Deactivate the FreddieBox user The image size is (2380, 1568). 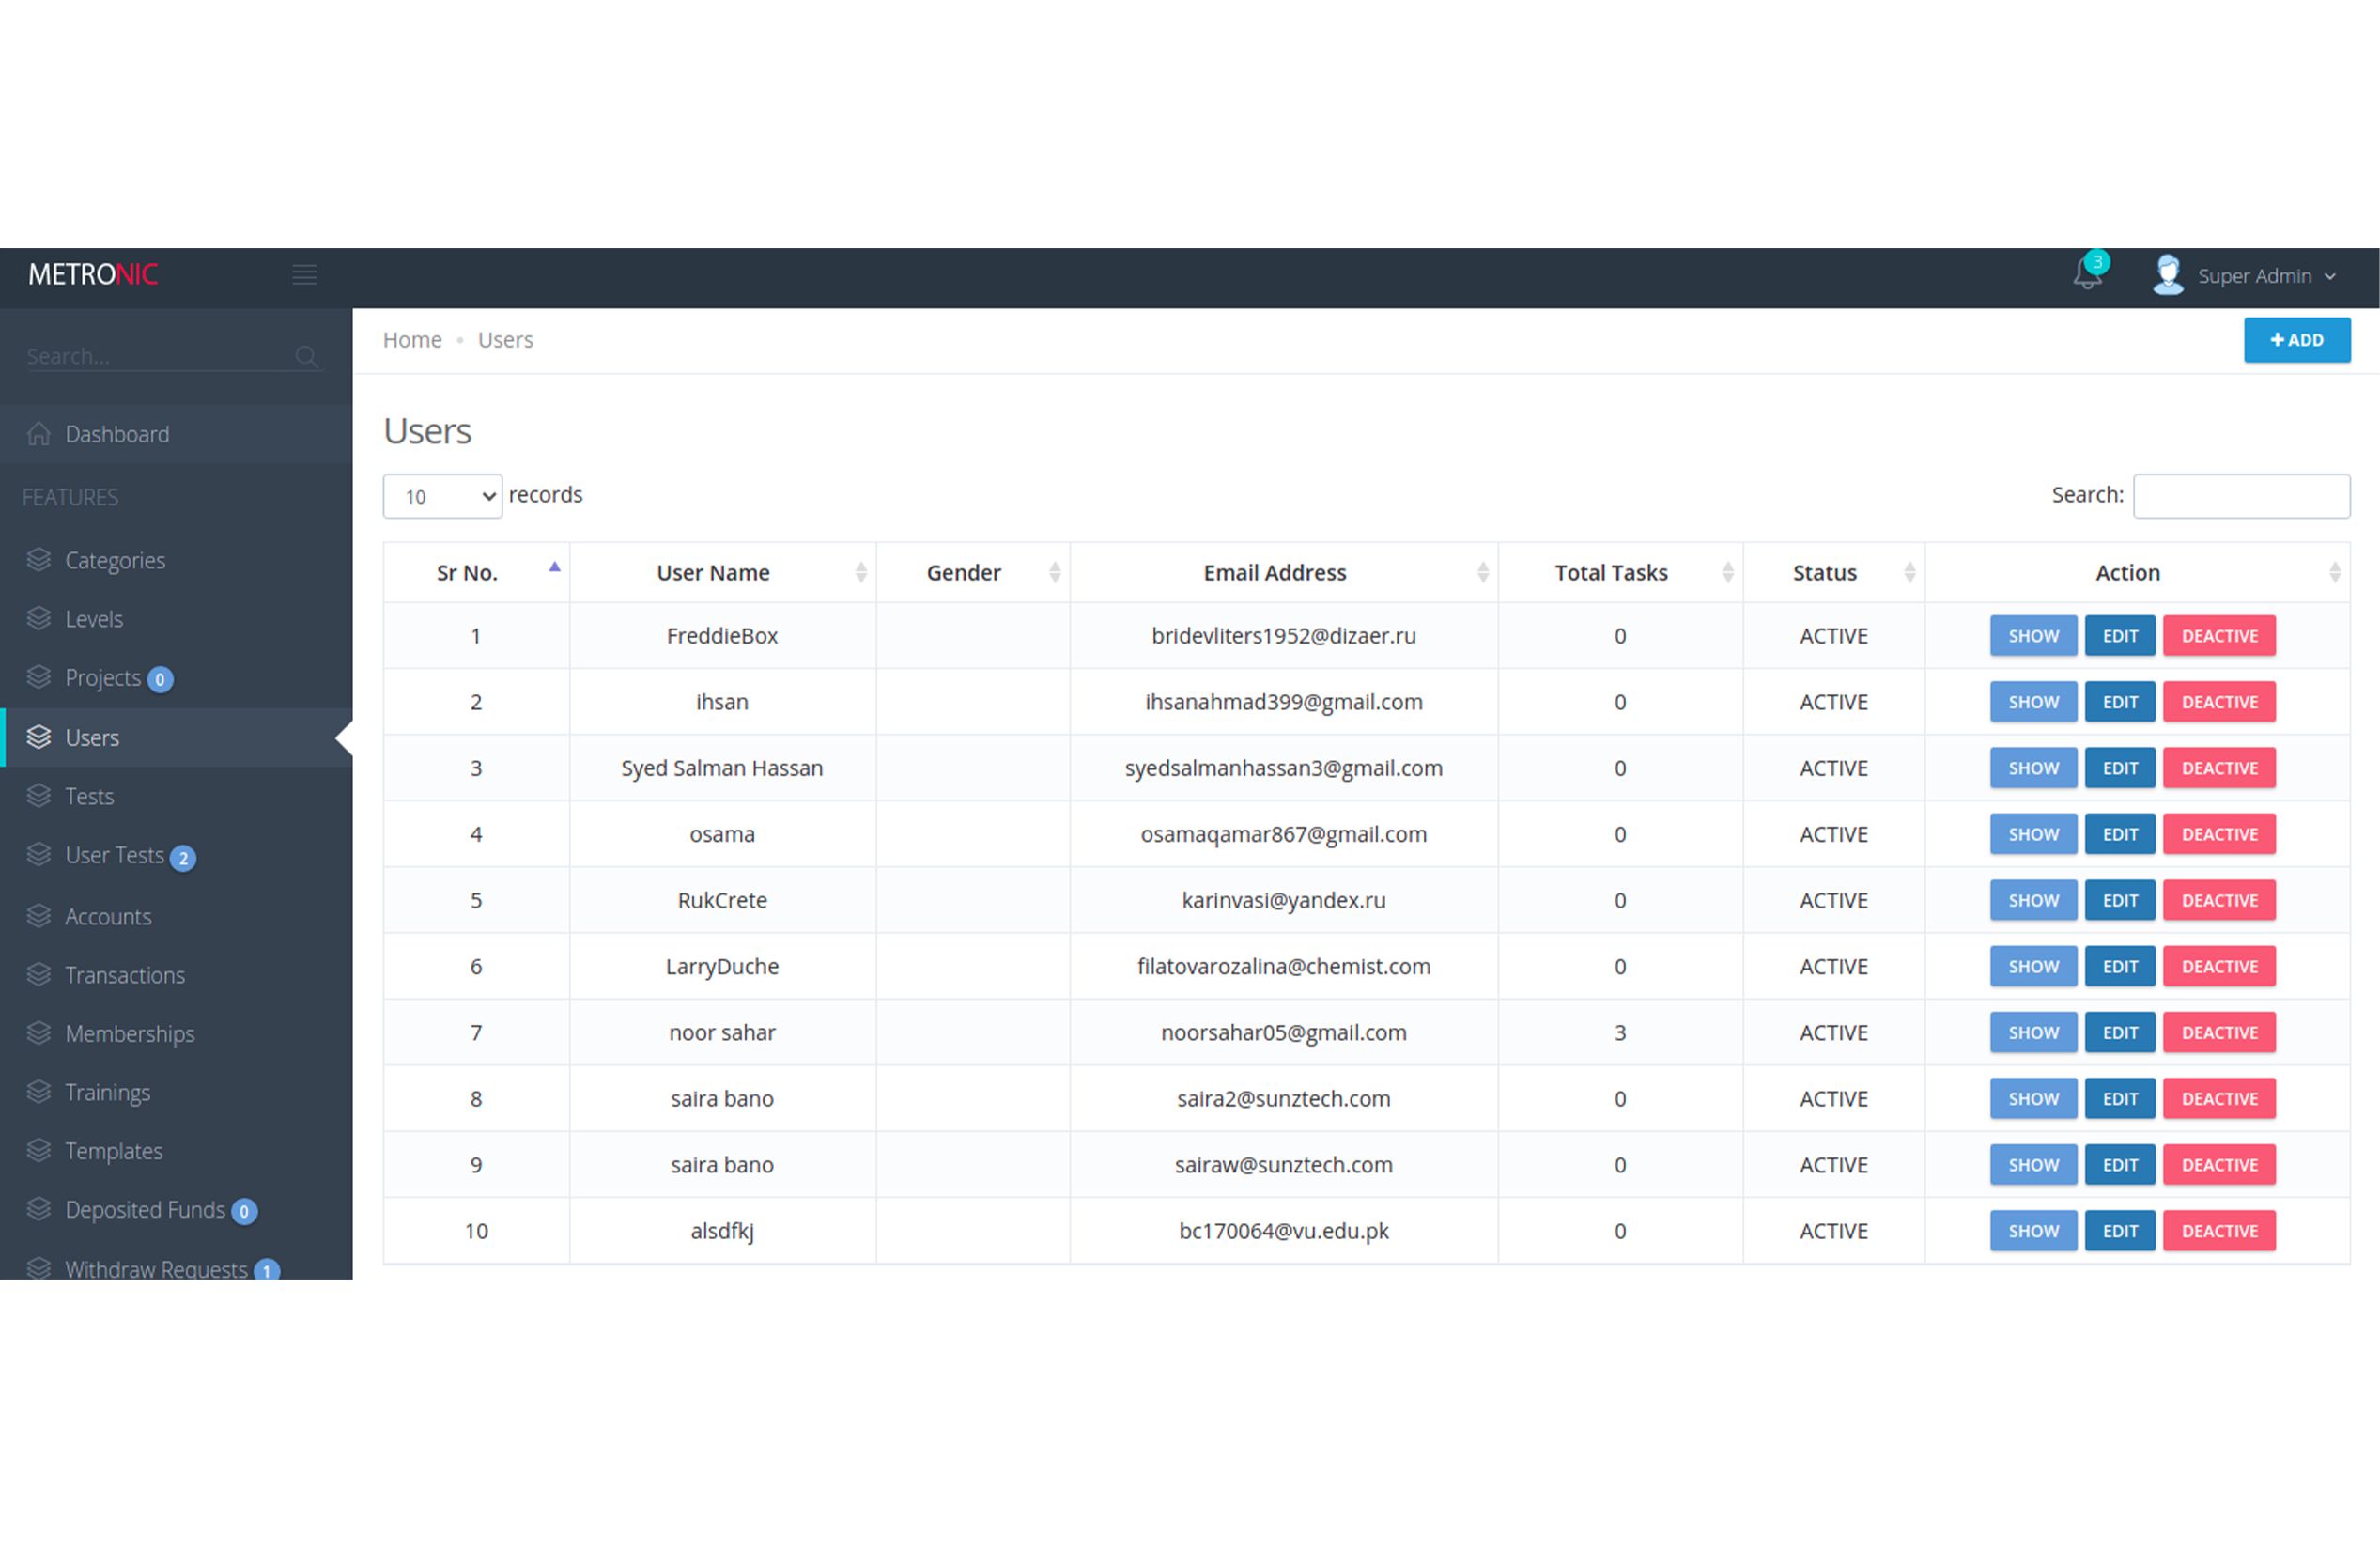click(2219, 637)
